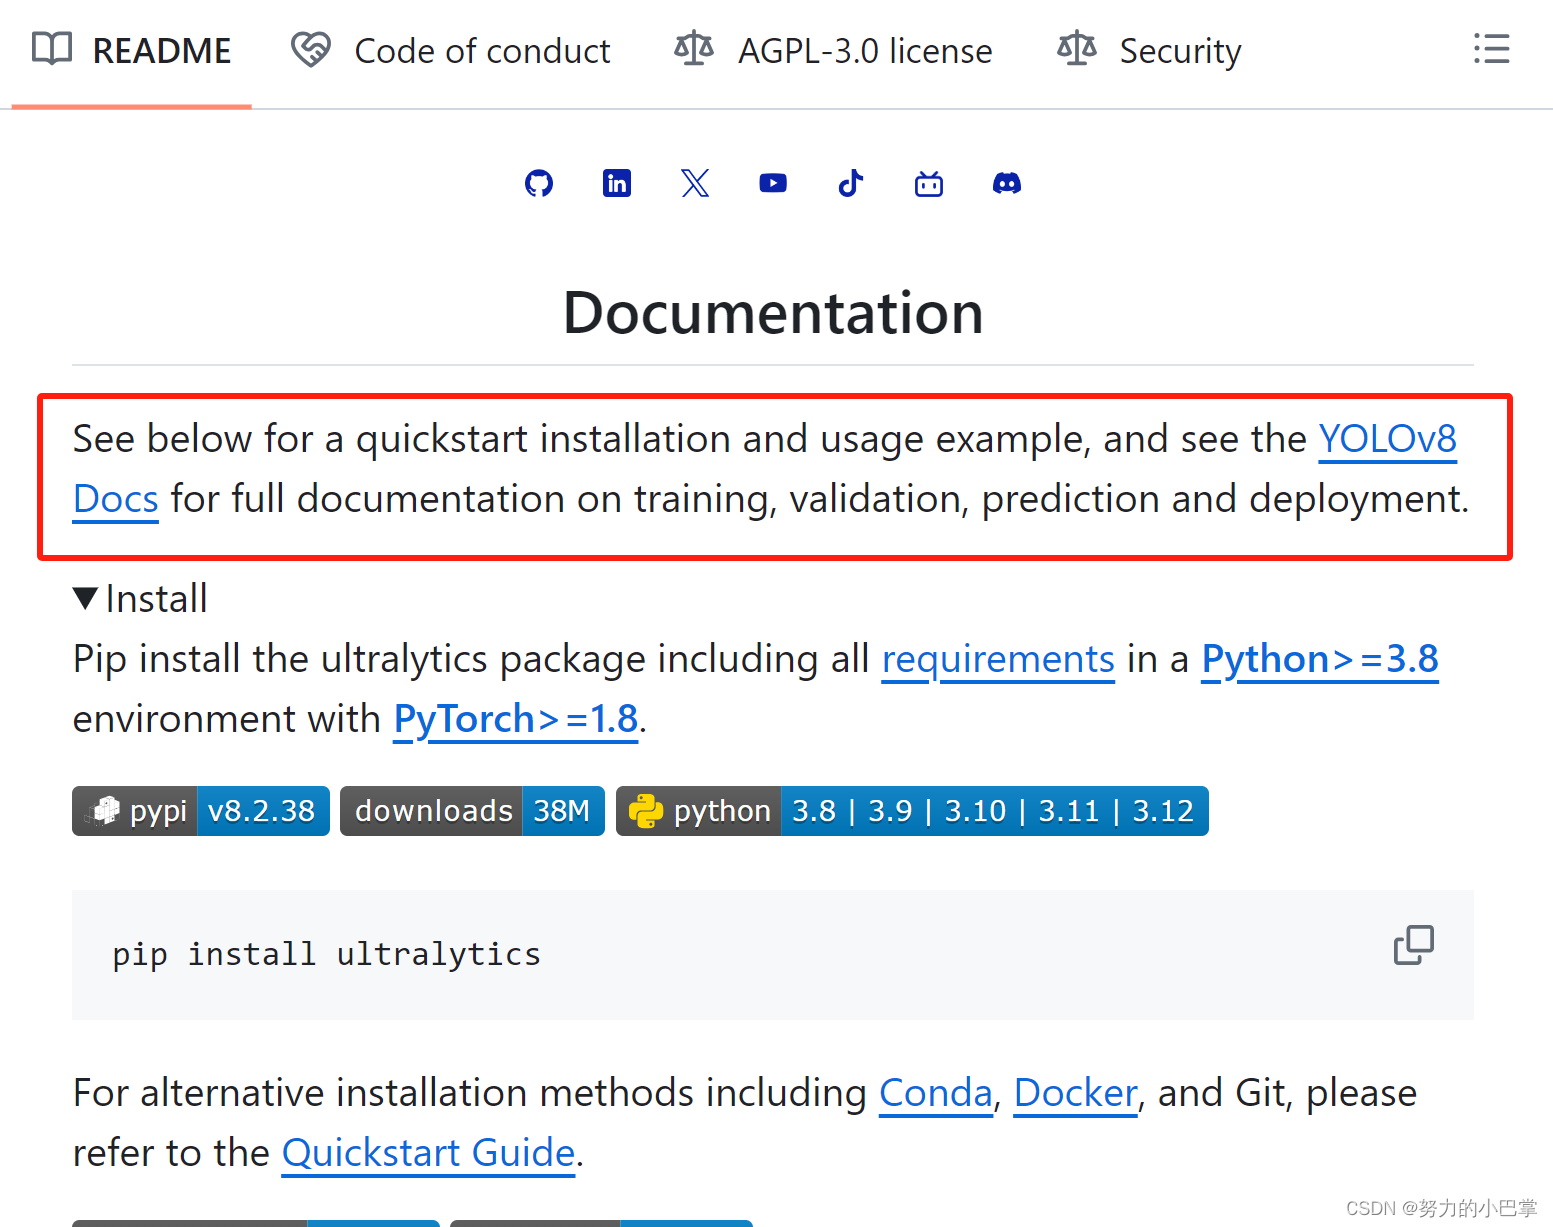Click the downloads 38M badge
This screenshot has width=1553, height=1227.
pos(472,811)
